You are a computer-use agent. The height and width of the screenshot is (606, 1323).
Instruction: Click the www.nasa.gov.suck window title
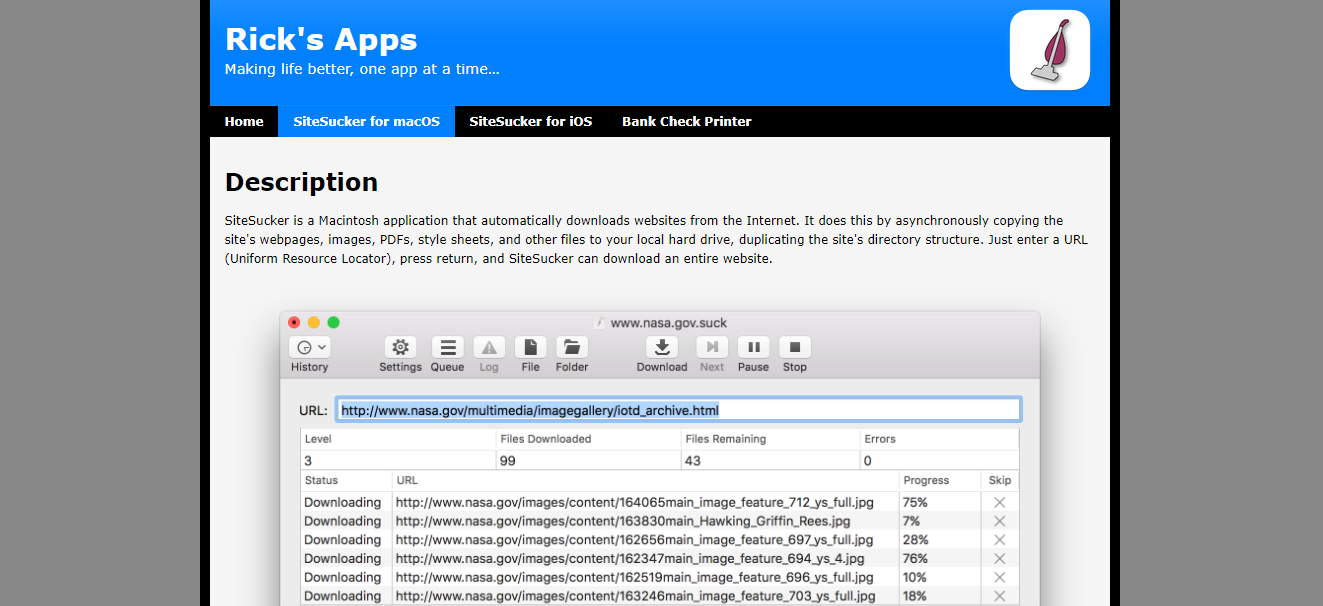coord(669,322)
